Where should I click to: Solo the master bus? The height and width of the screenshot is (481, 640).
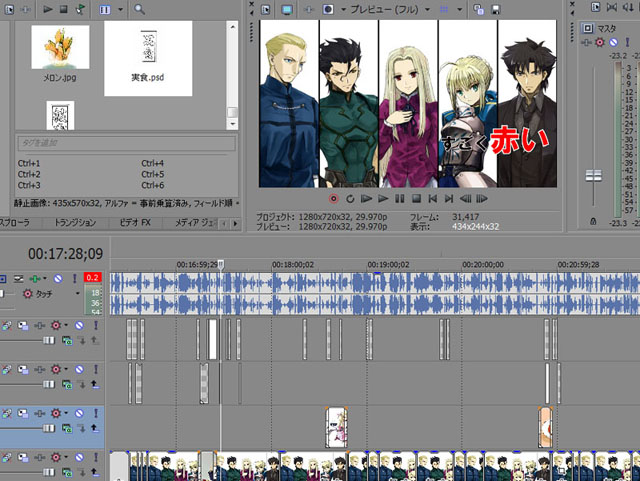627,42
